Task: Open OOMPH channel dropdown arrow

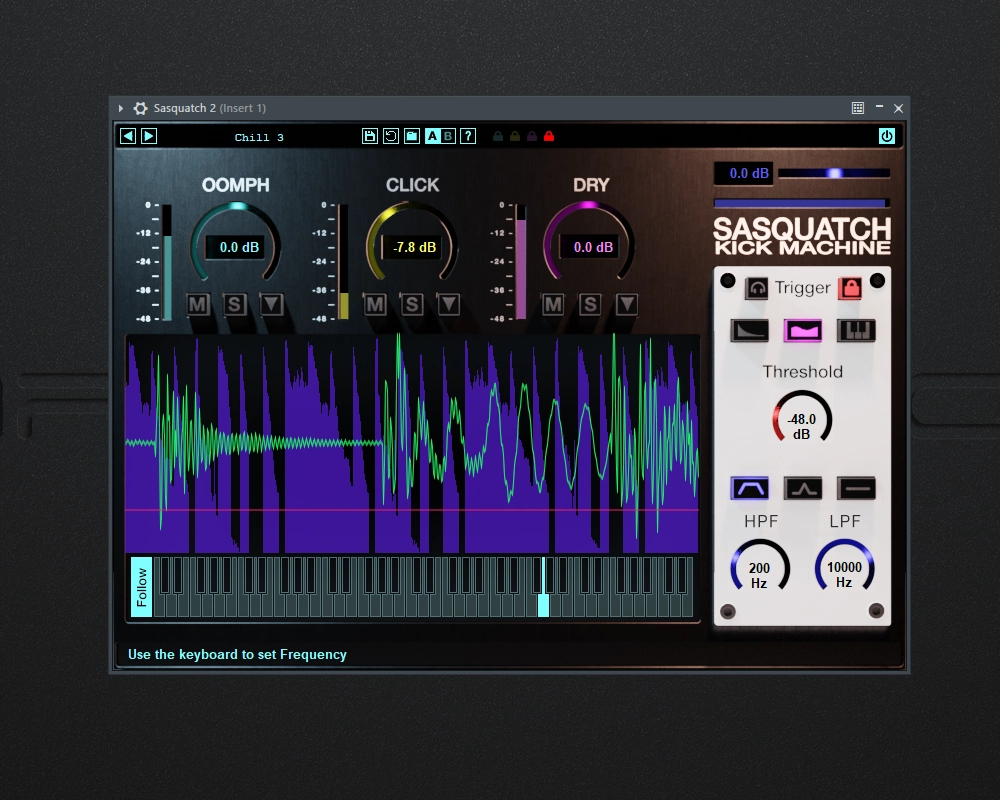Action: [x=272, y=304]
